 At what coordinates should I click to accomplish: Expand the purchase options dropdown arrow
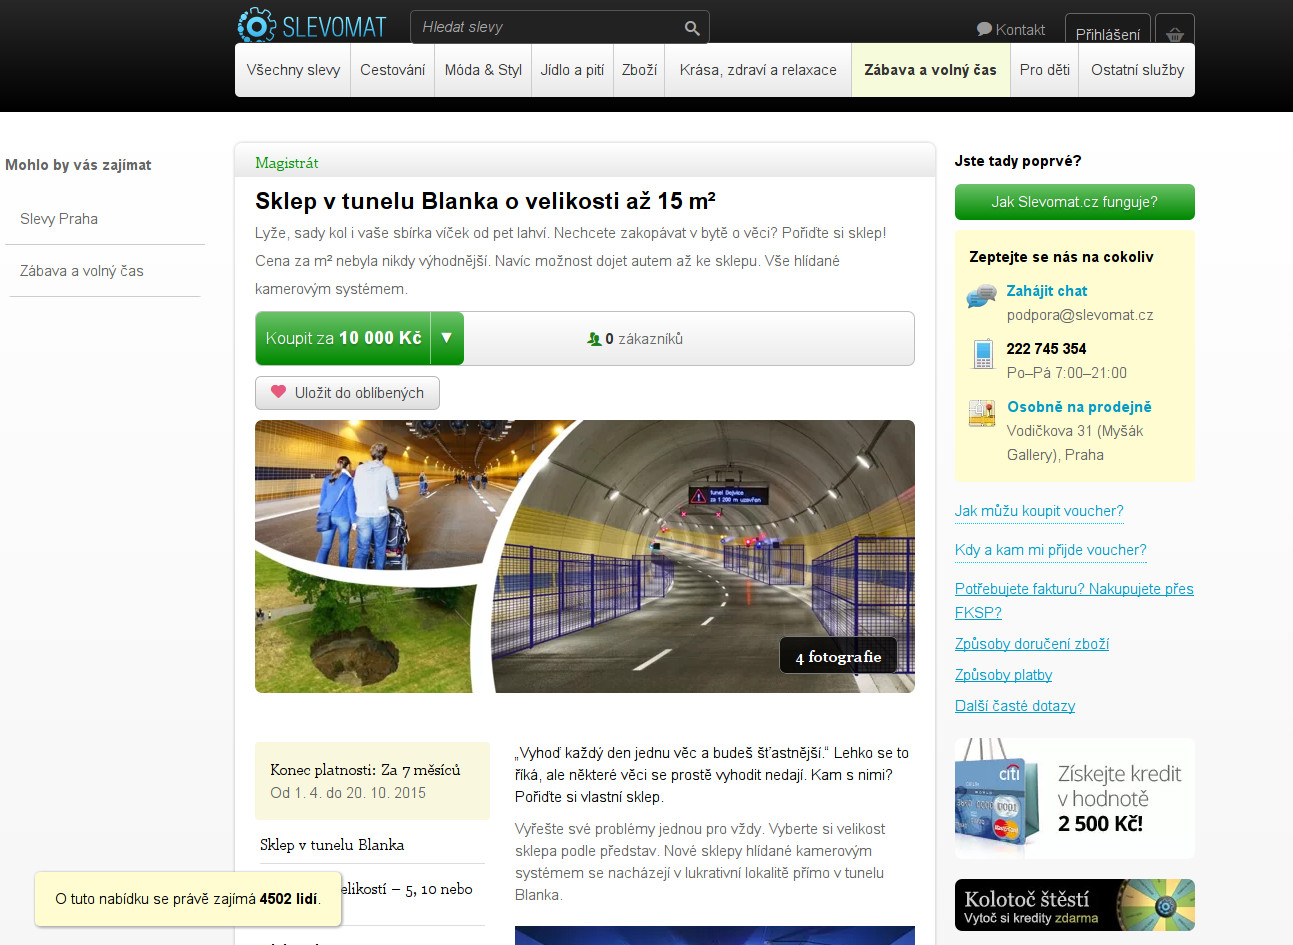point(447,338)
